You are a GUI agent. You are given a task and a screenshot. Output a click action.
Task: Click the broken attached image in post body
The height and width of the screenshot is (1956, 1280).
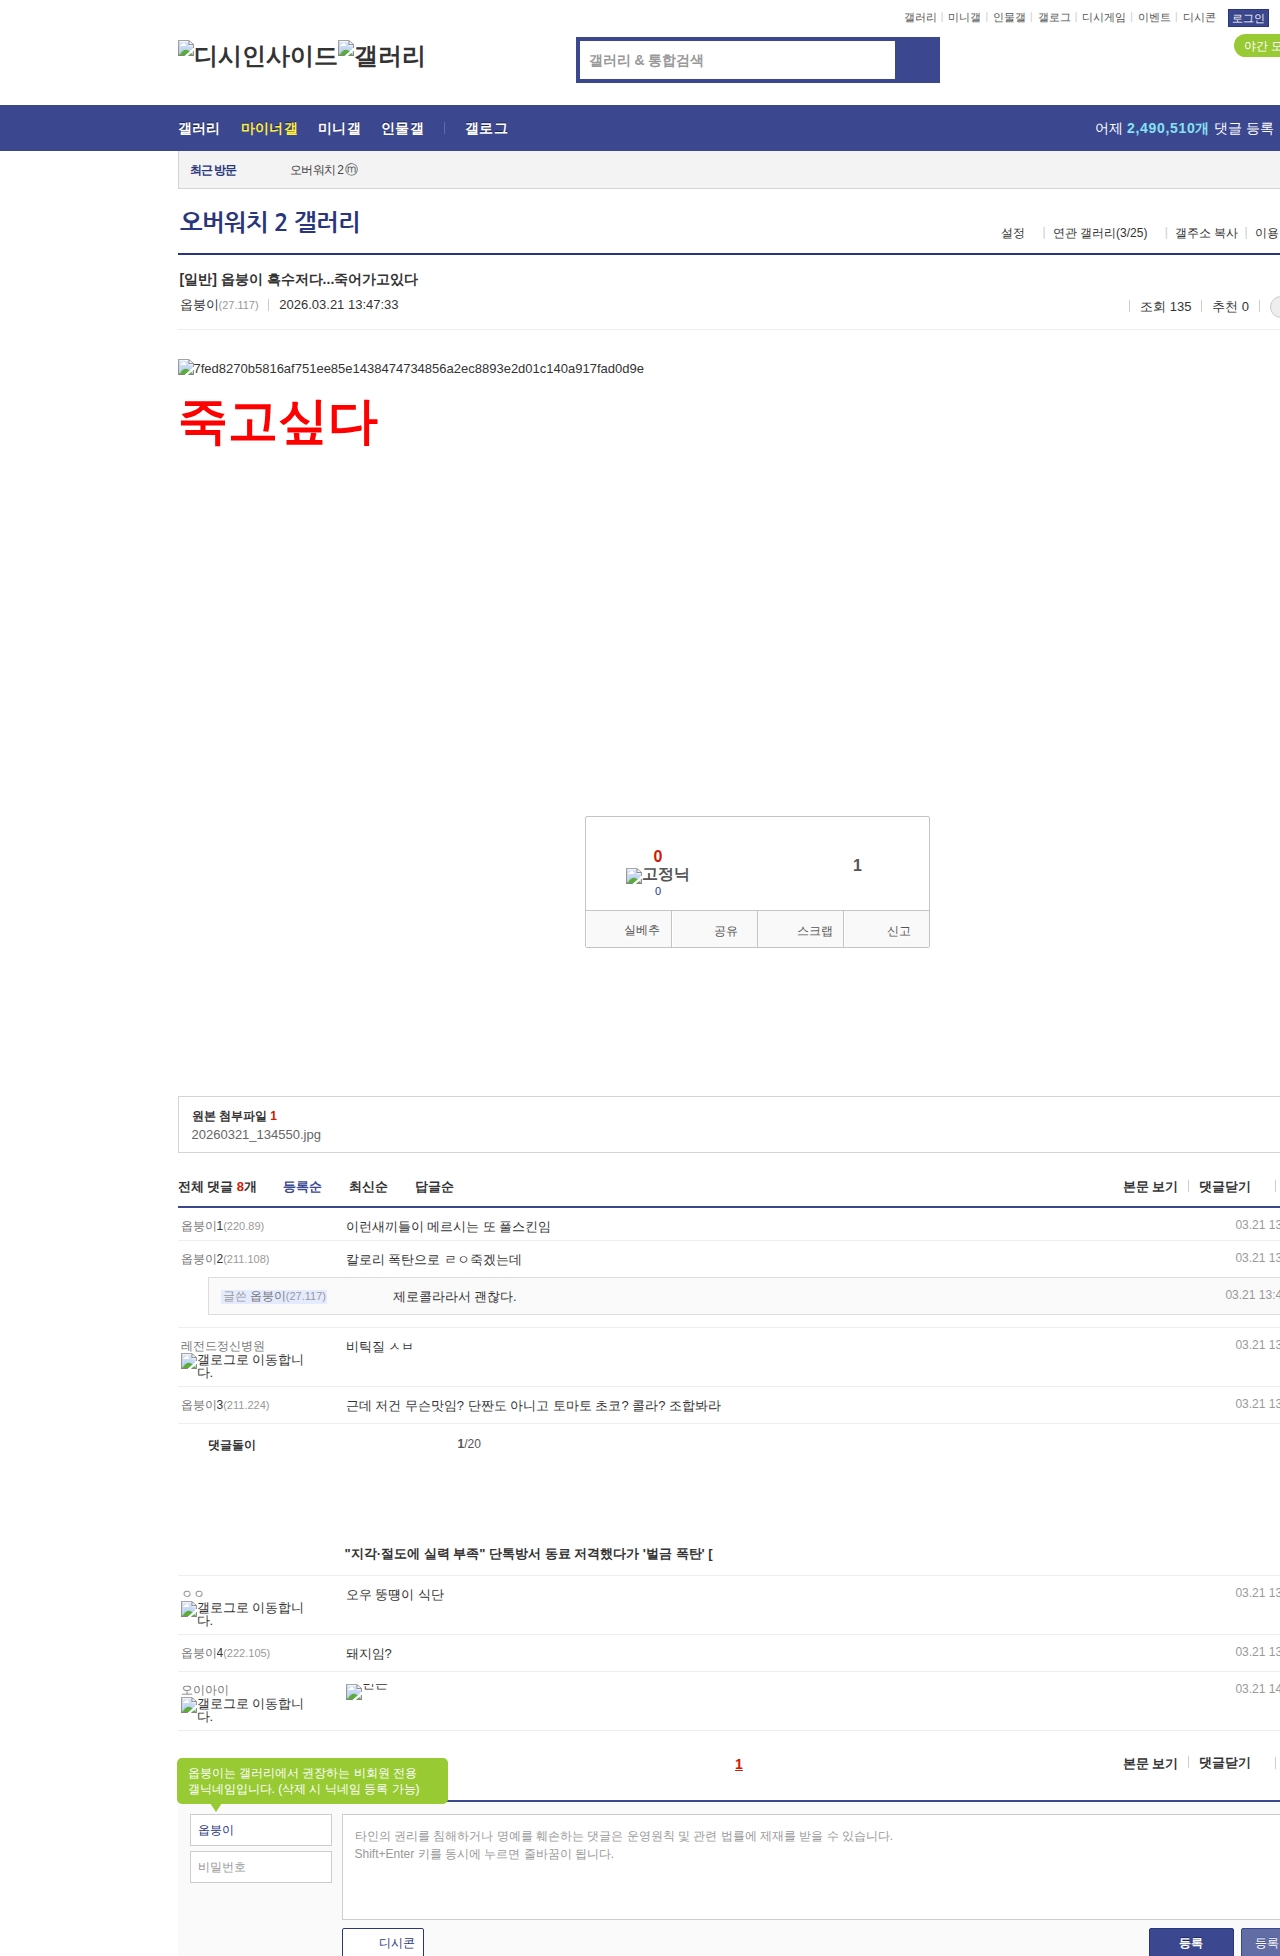410,368
